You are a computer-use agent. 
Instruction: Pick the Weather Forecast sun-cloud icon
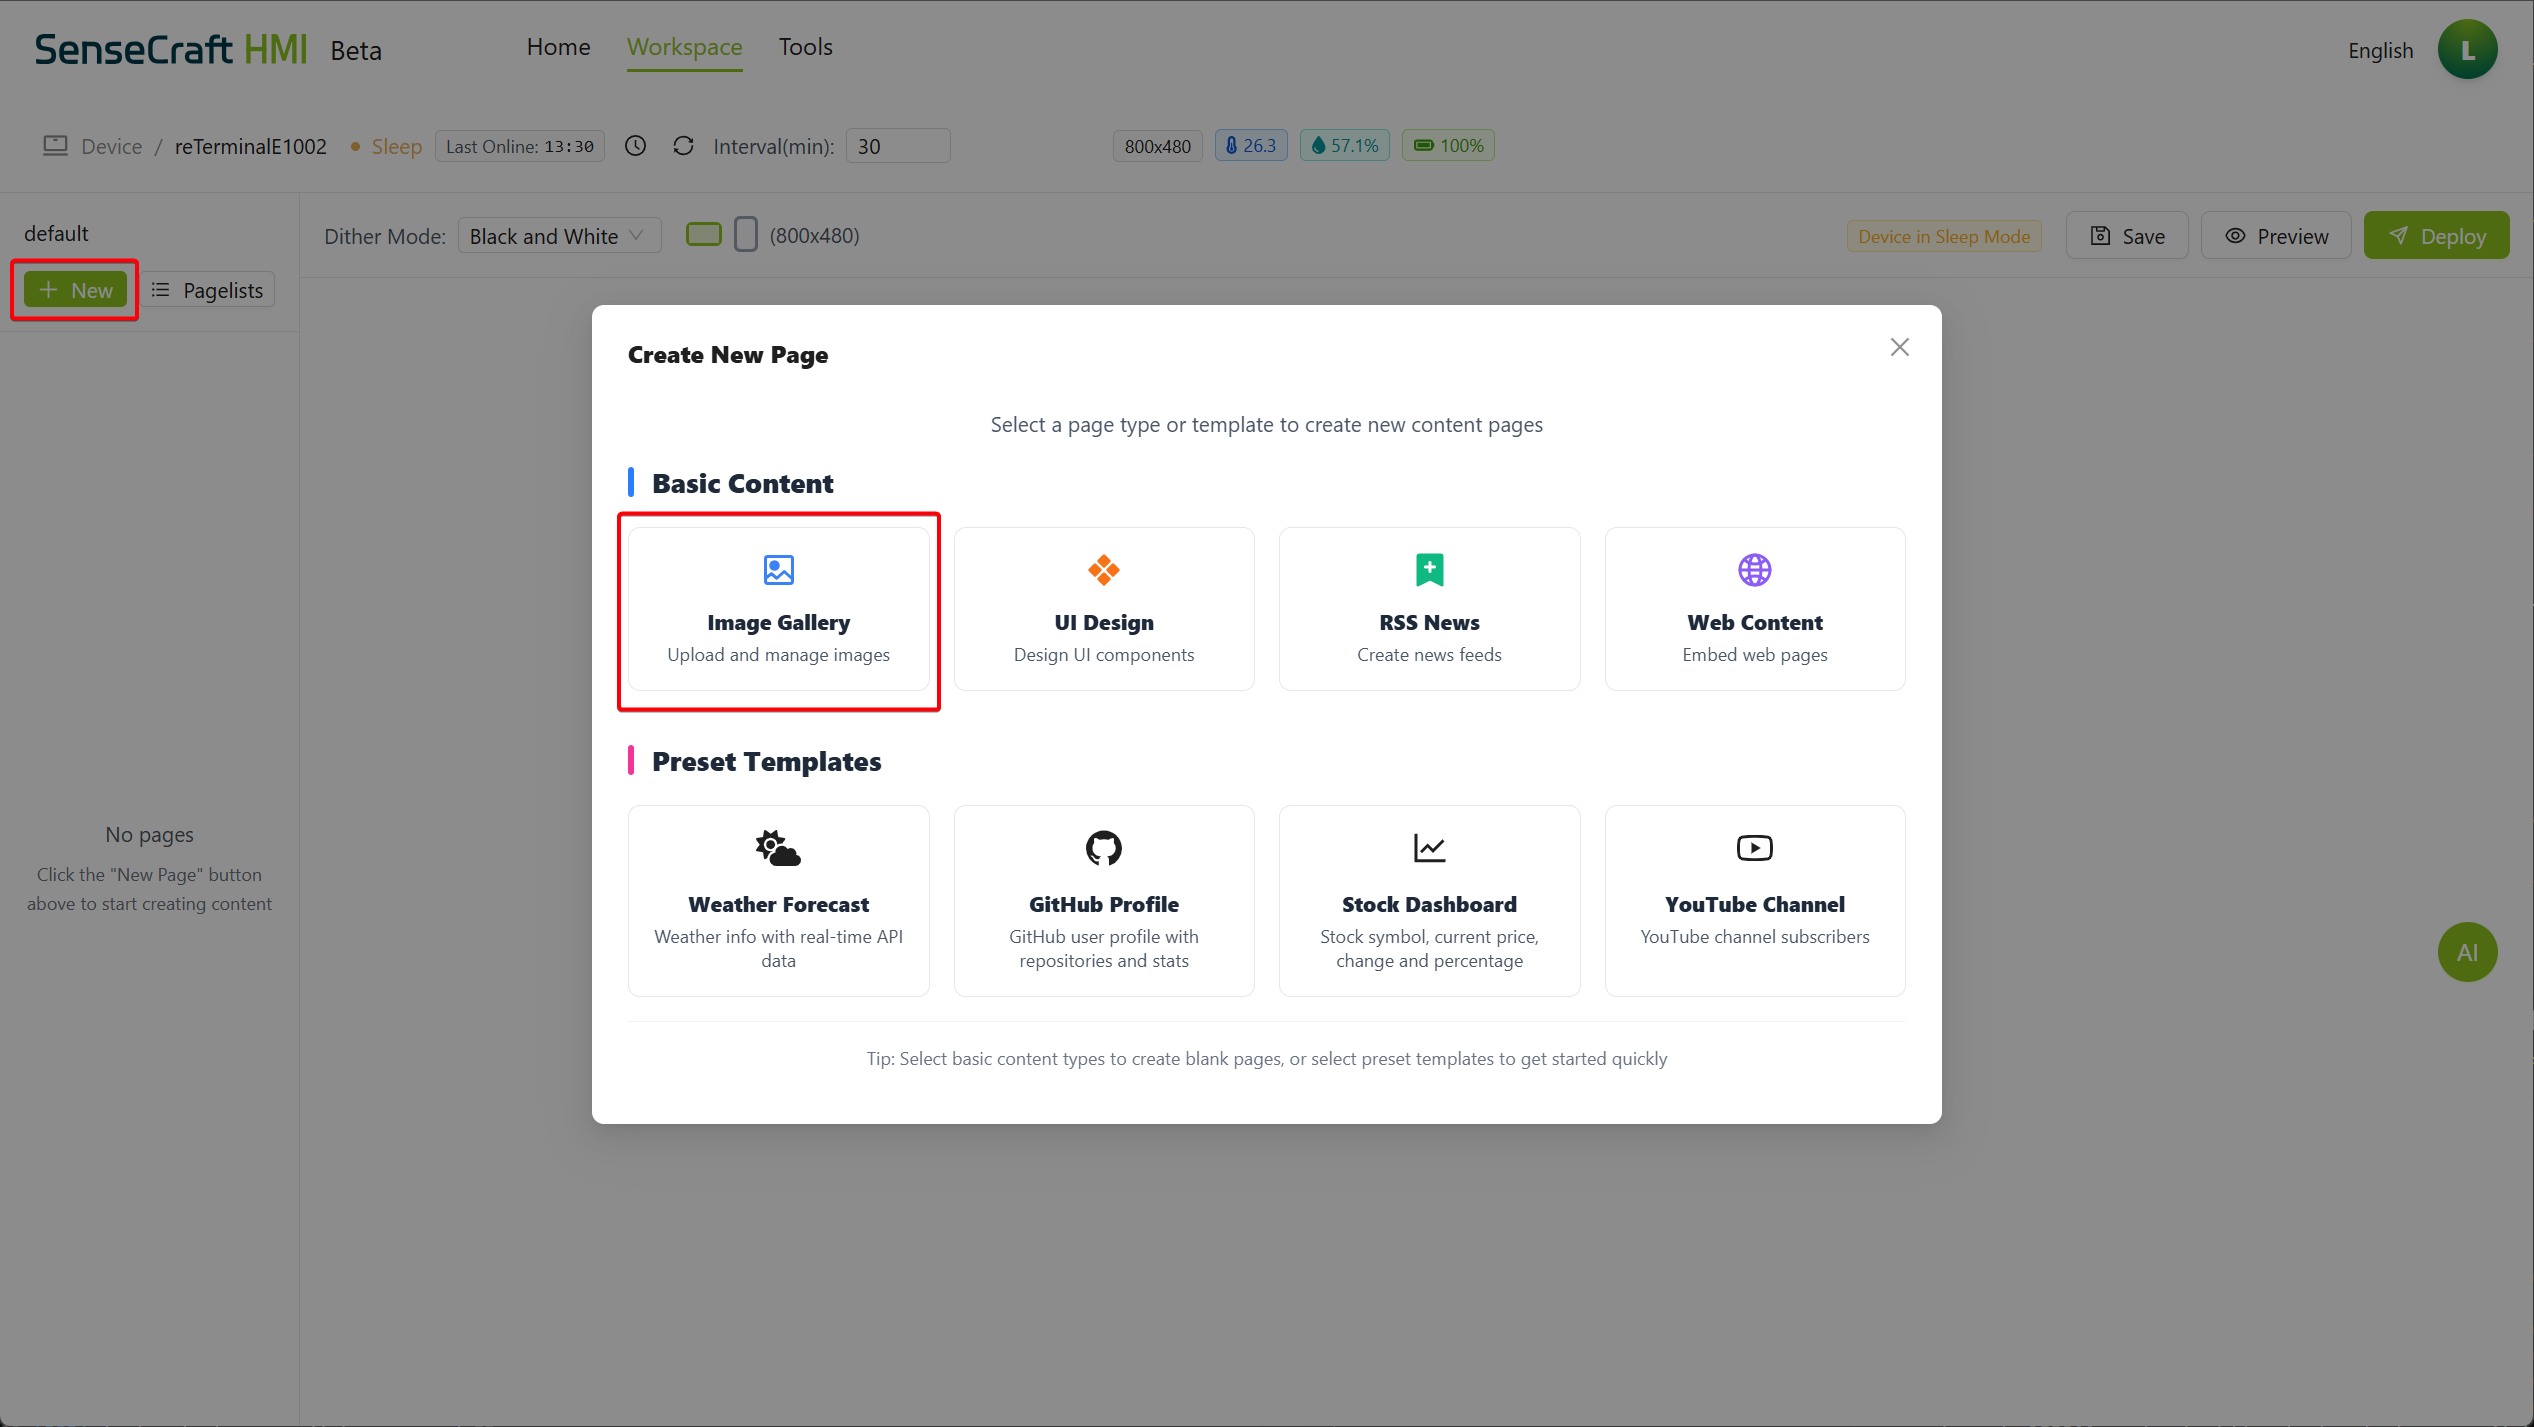778,848
